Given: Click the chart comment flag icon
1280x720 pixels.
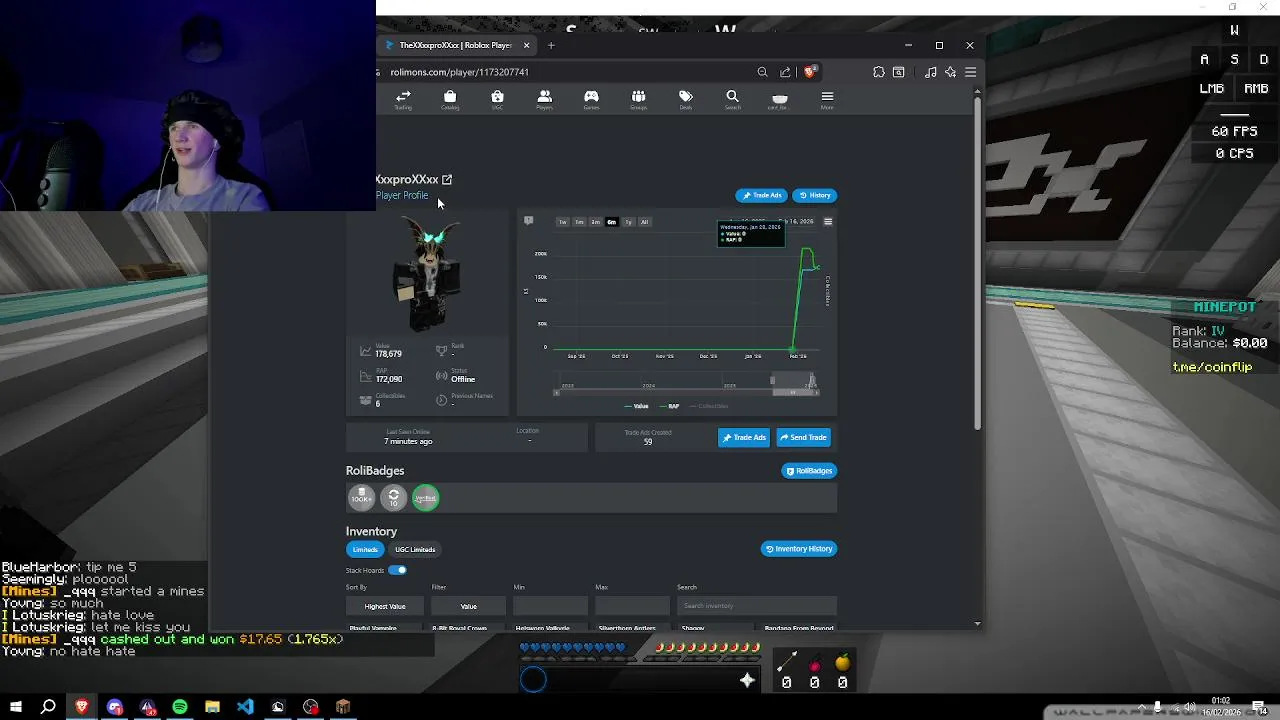Looking at the screenshot, I should [x=528, y=221].
